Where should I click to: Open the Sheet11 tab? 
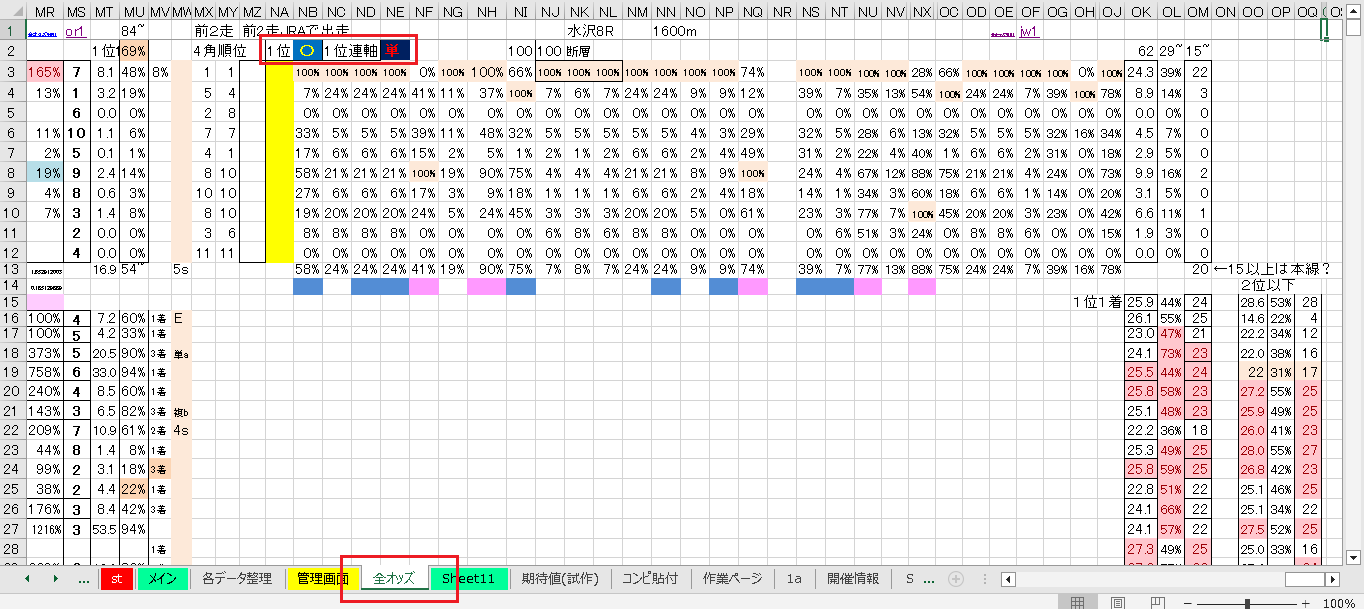(x=469, y=579)
